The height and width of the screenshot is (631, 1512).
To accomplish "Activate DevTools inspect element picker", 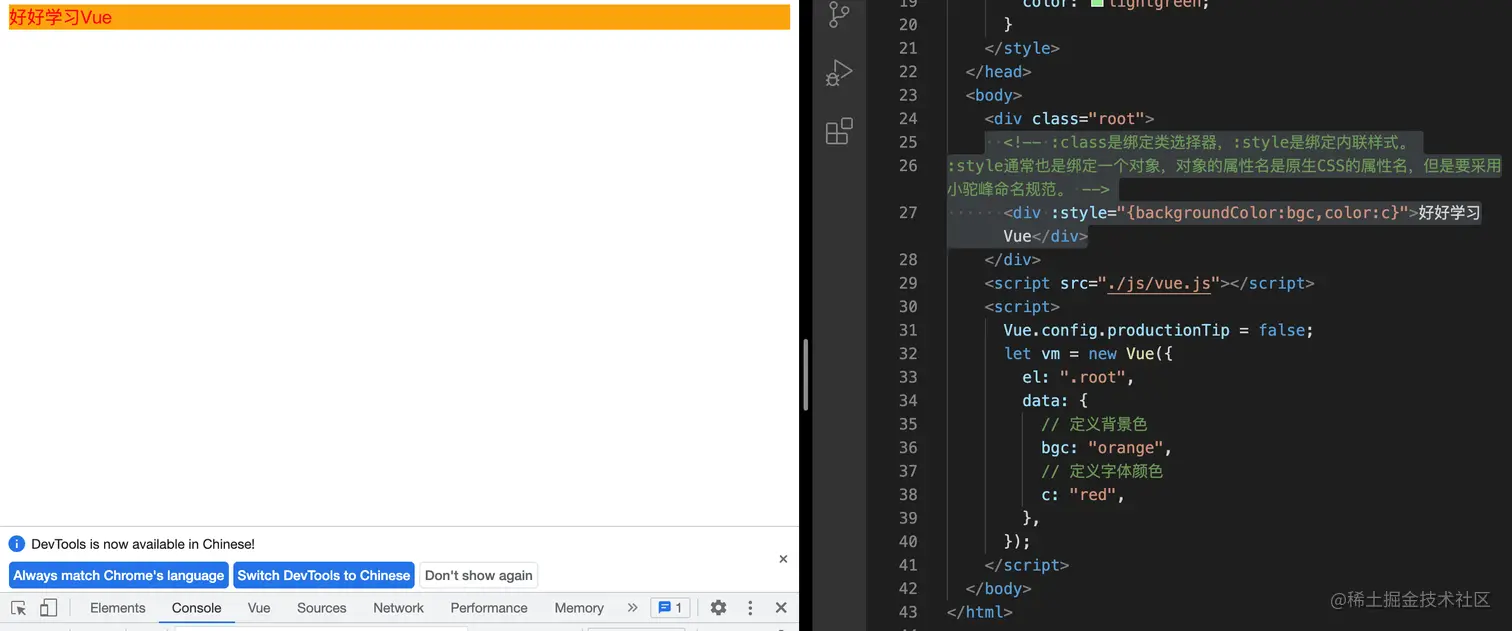I will point(18,608).
